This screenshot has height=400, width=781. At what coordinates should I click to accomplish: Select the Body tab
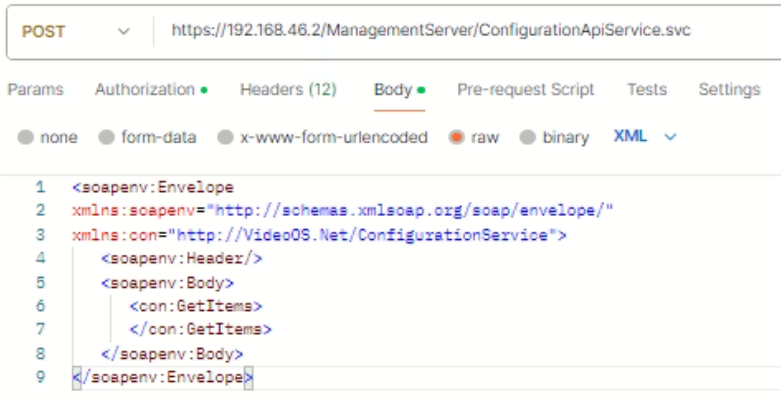(393, 90)
